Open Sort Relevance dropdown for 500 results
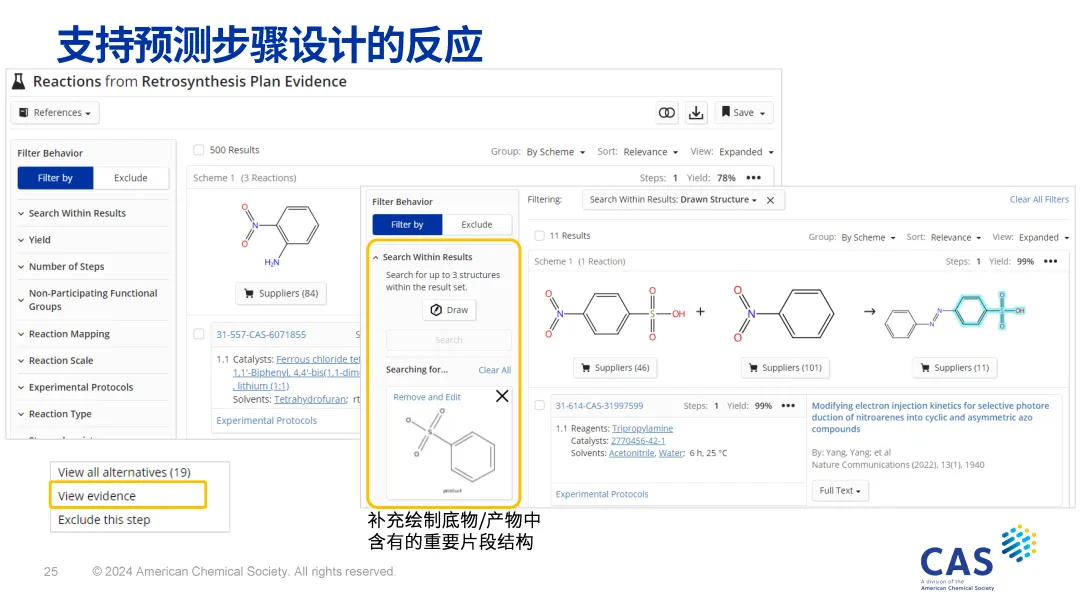This screenshot has height=610, width=1080. coord(651,152)
